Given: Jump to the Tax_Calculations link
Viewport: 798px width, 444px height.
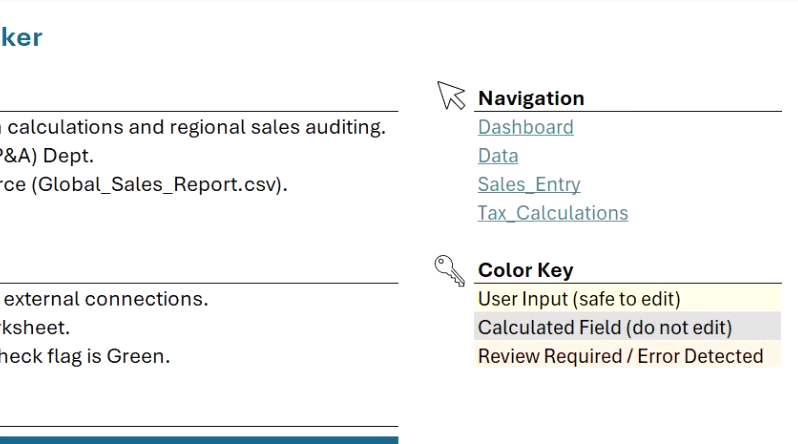Looking at the screenshot, I should pos(553,213).
